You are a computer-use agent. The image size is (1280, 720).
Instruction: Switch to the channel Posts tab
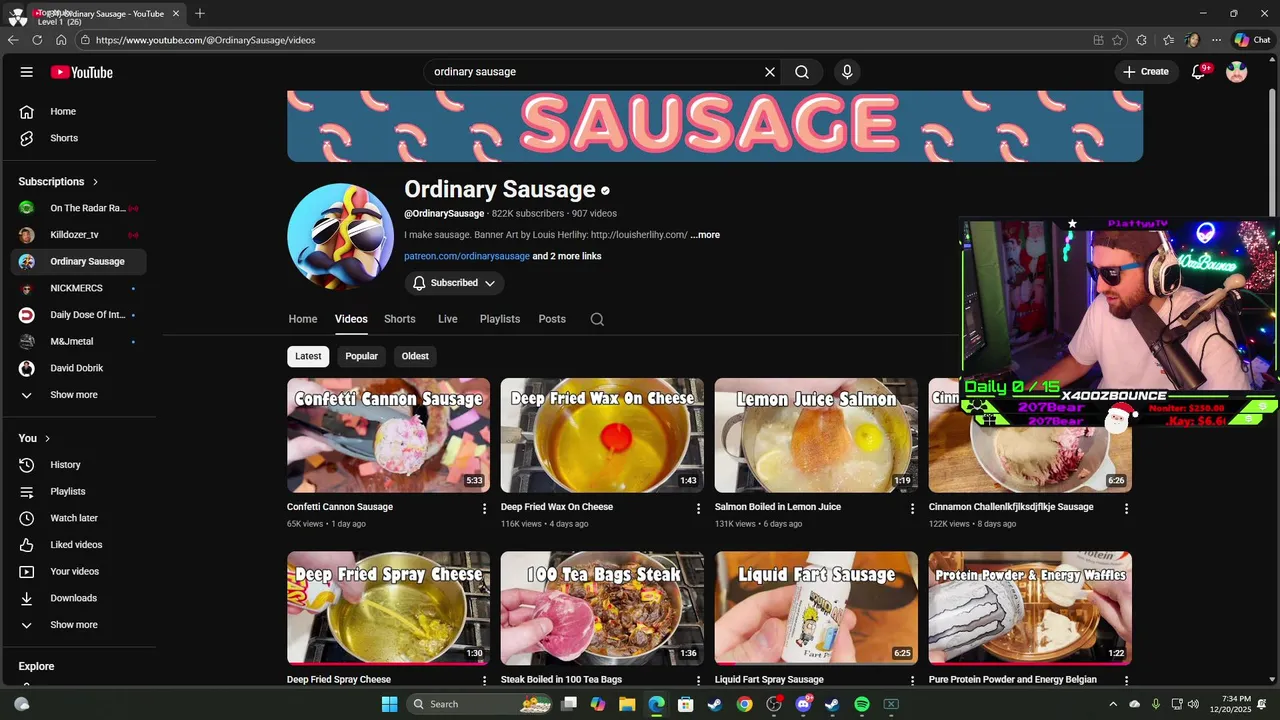[x=552, y=319]
